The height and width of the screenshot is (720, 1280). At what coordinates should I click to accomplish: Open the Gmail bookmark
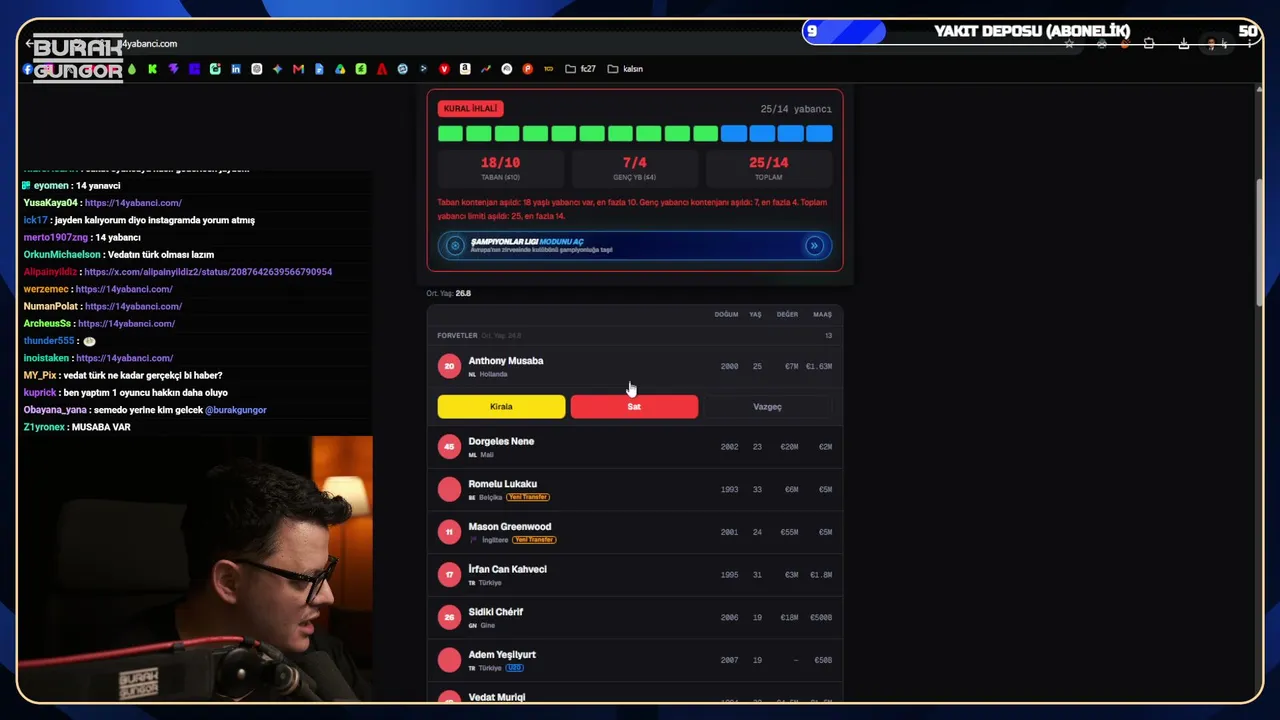click(x=298, y=69)
